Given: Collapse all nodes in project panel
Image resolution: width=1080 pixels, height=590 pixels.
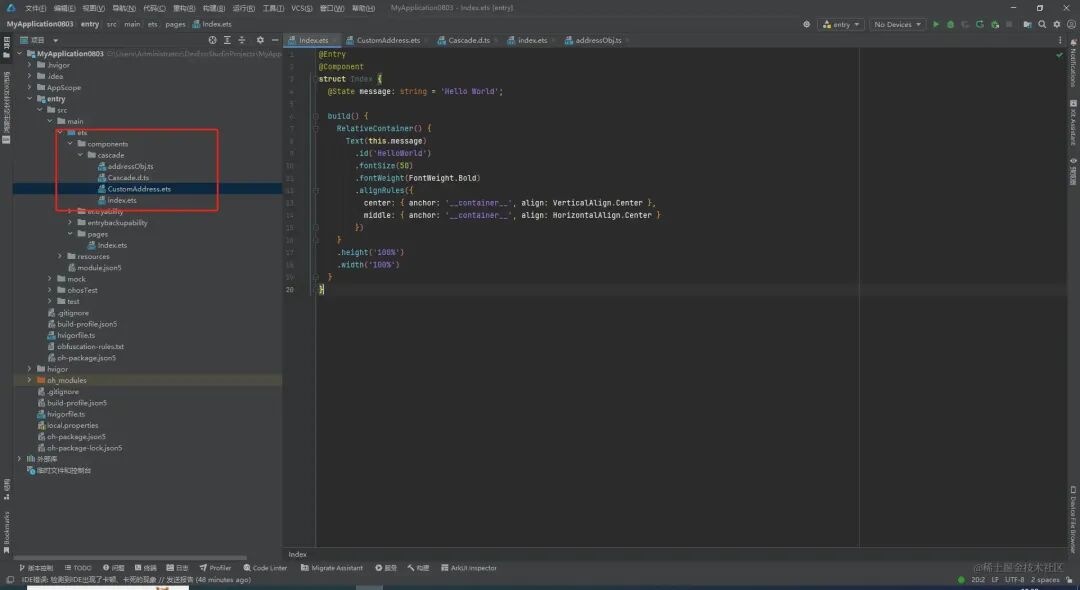Looking at the screenshot, I should coord(242,40).
